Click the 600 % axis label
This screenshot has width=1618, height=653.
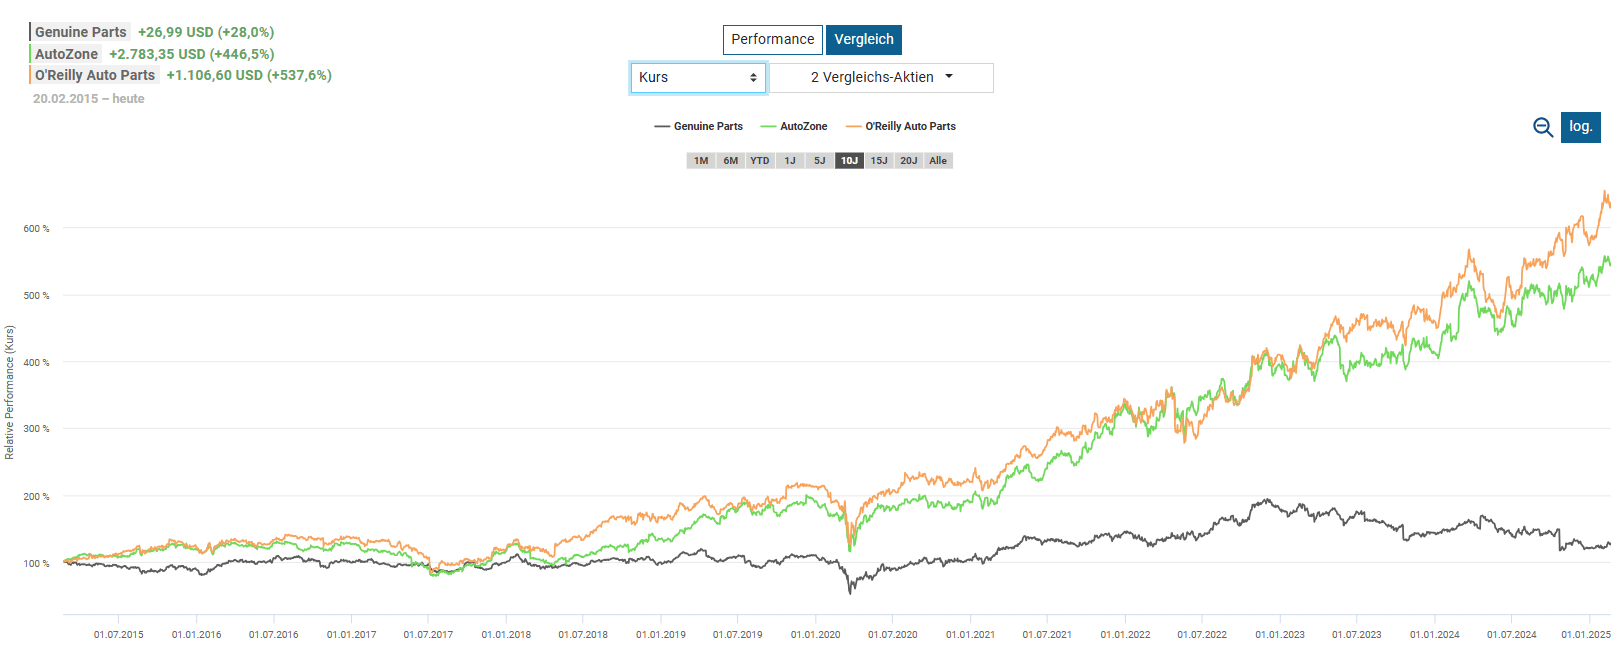tap(37, 229)
